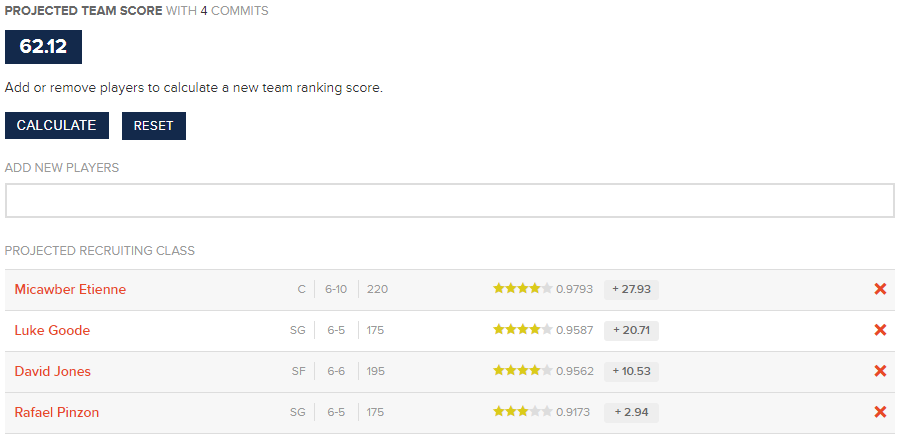Remove Rafael Pinzon with the red X
This screenshot has width=900, height=439.
click(x=880, y=412)
